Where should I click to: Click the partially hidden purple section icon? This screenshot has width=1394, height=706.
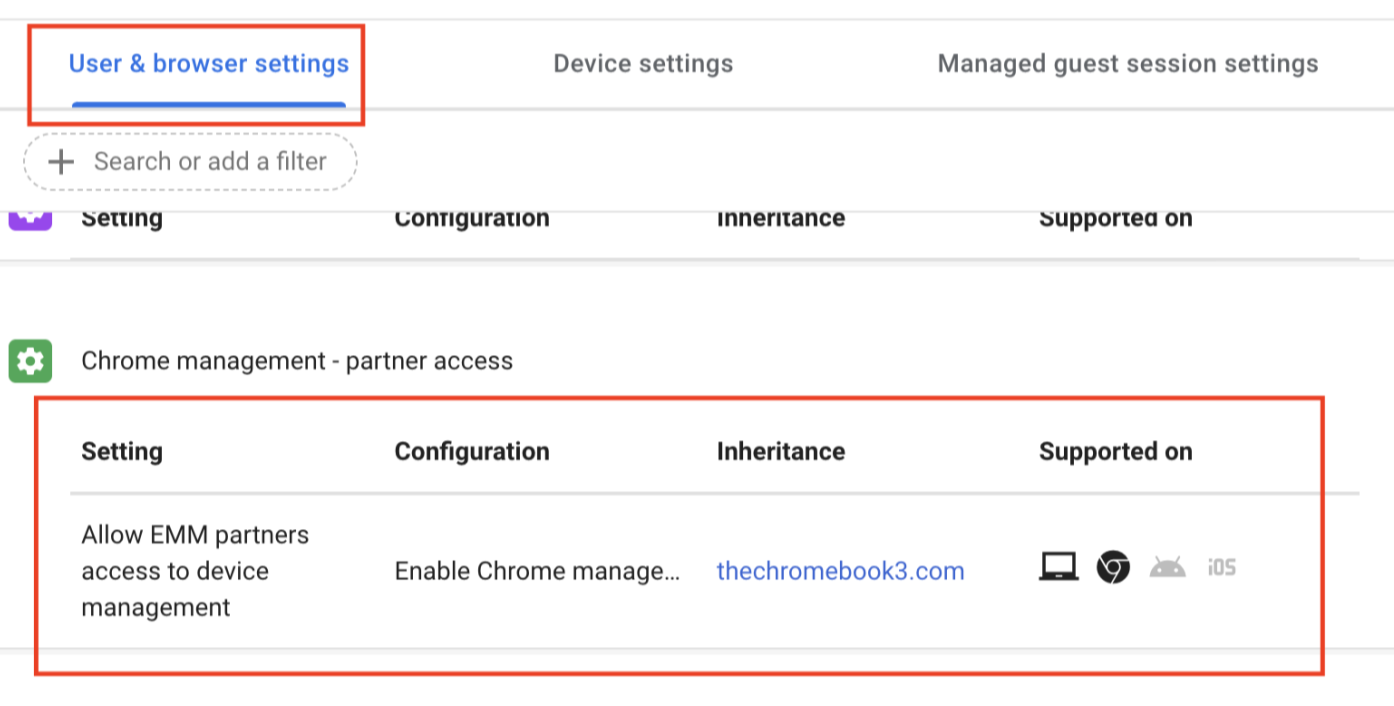tap(30, 219)
